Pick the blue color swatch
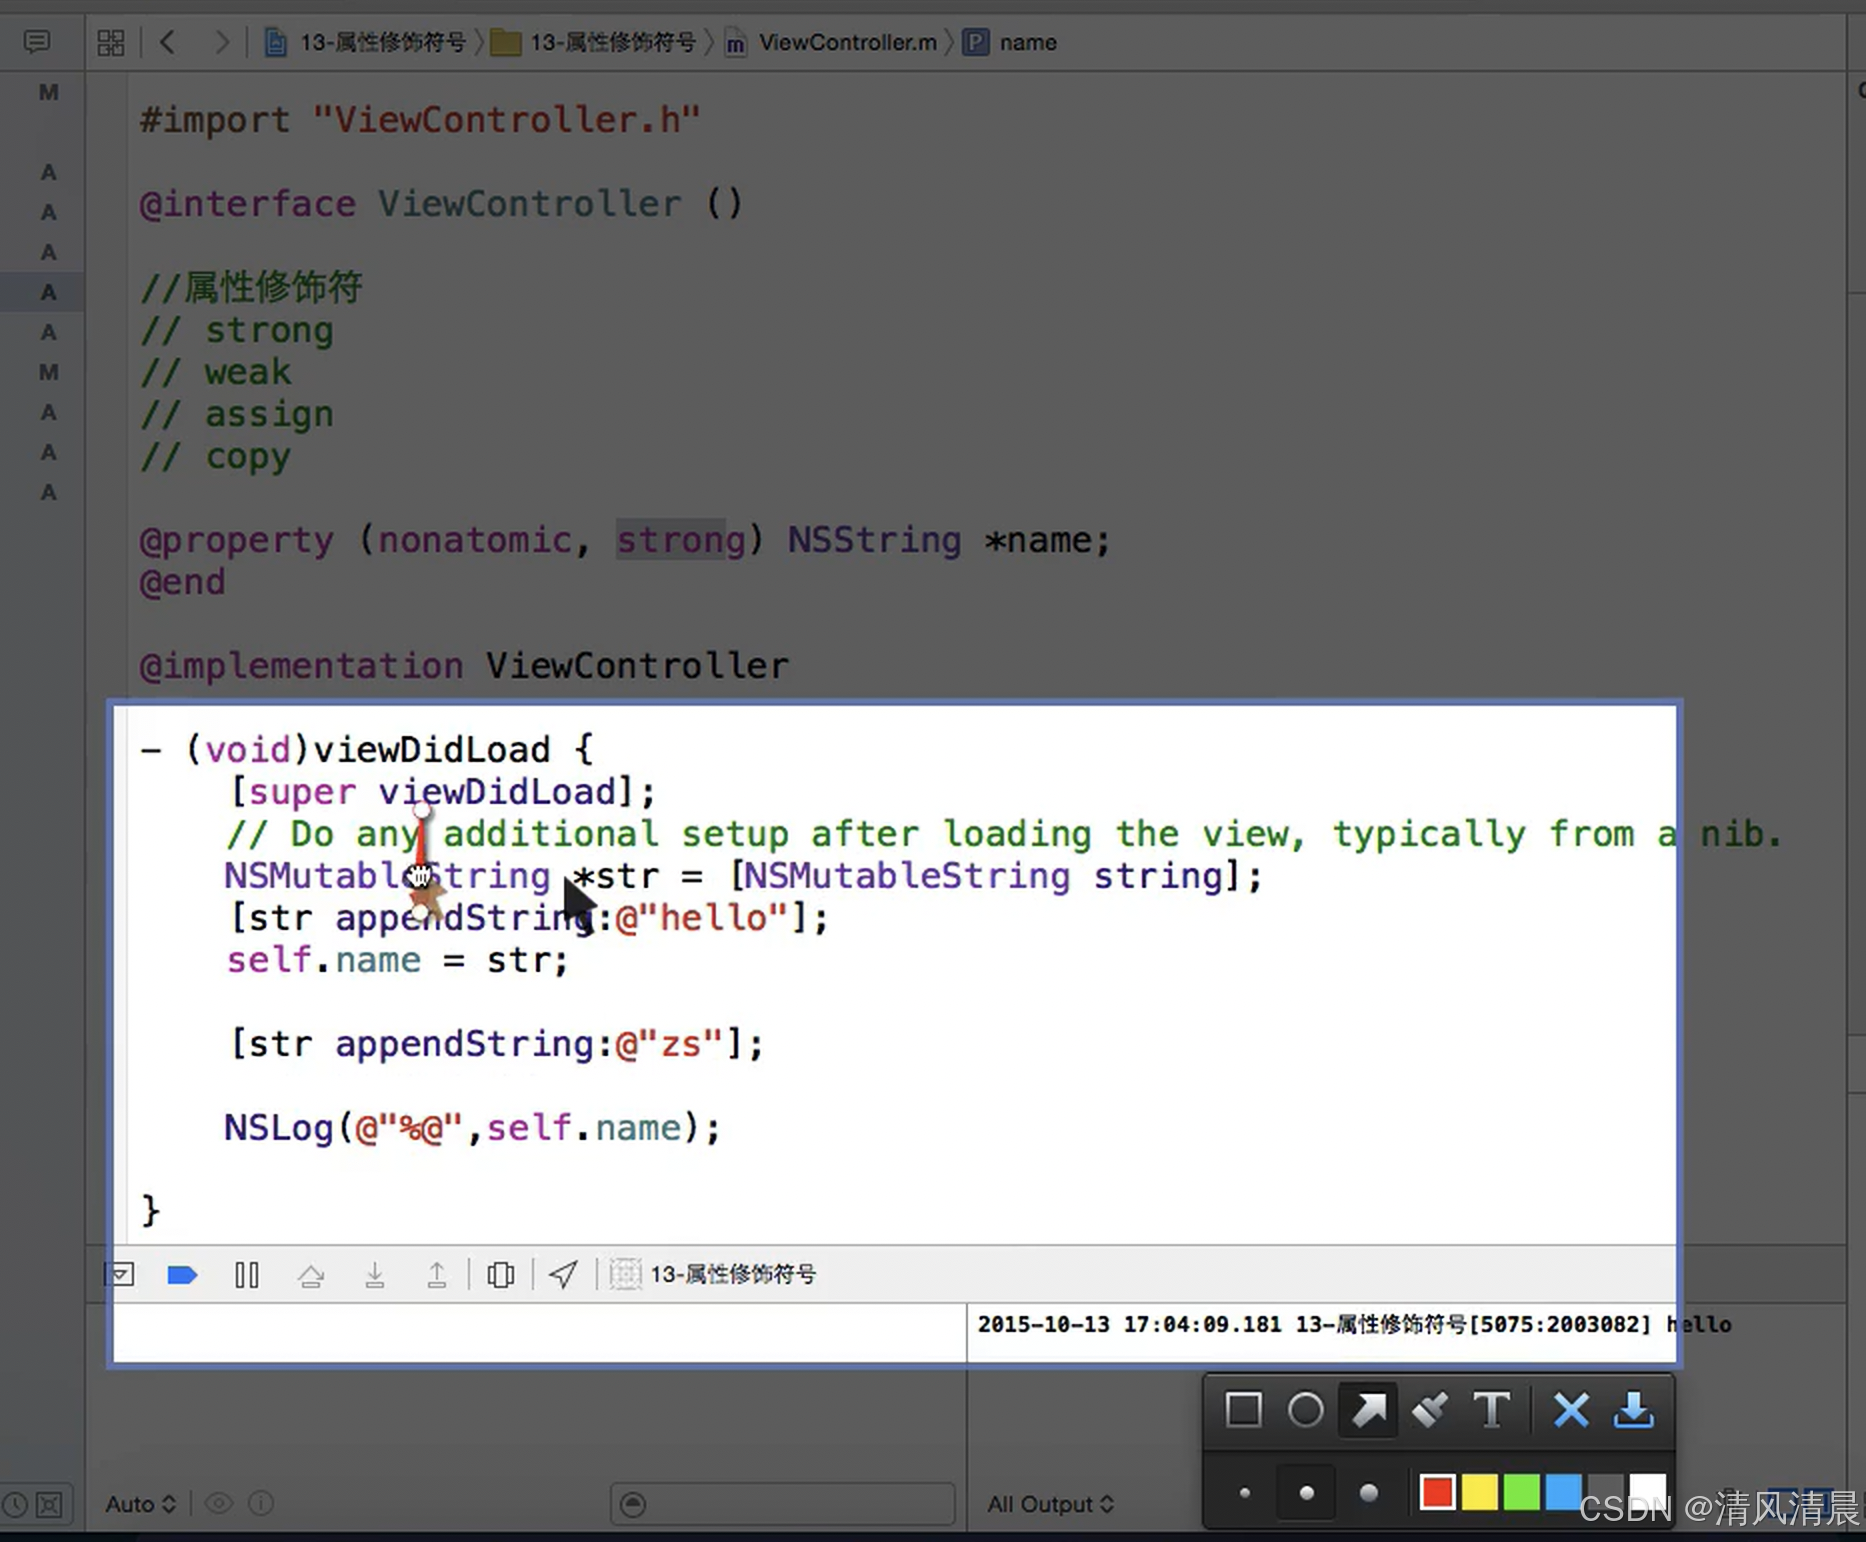This screenshot has width=1866, height=1542. [1563, 1493]
